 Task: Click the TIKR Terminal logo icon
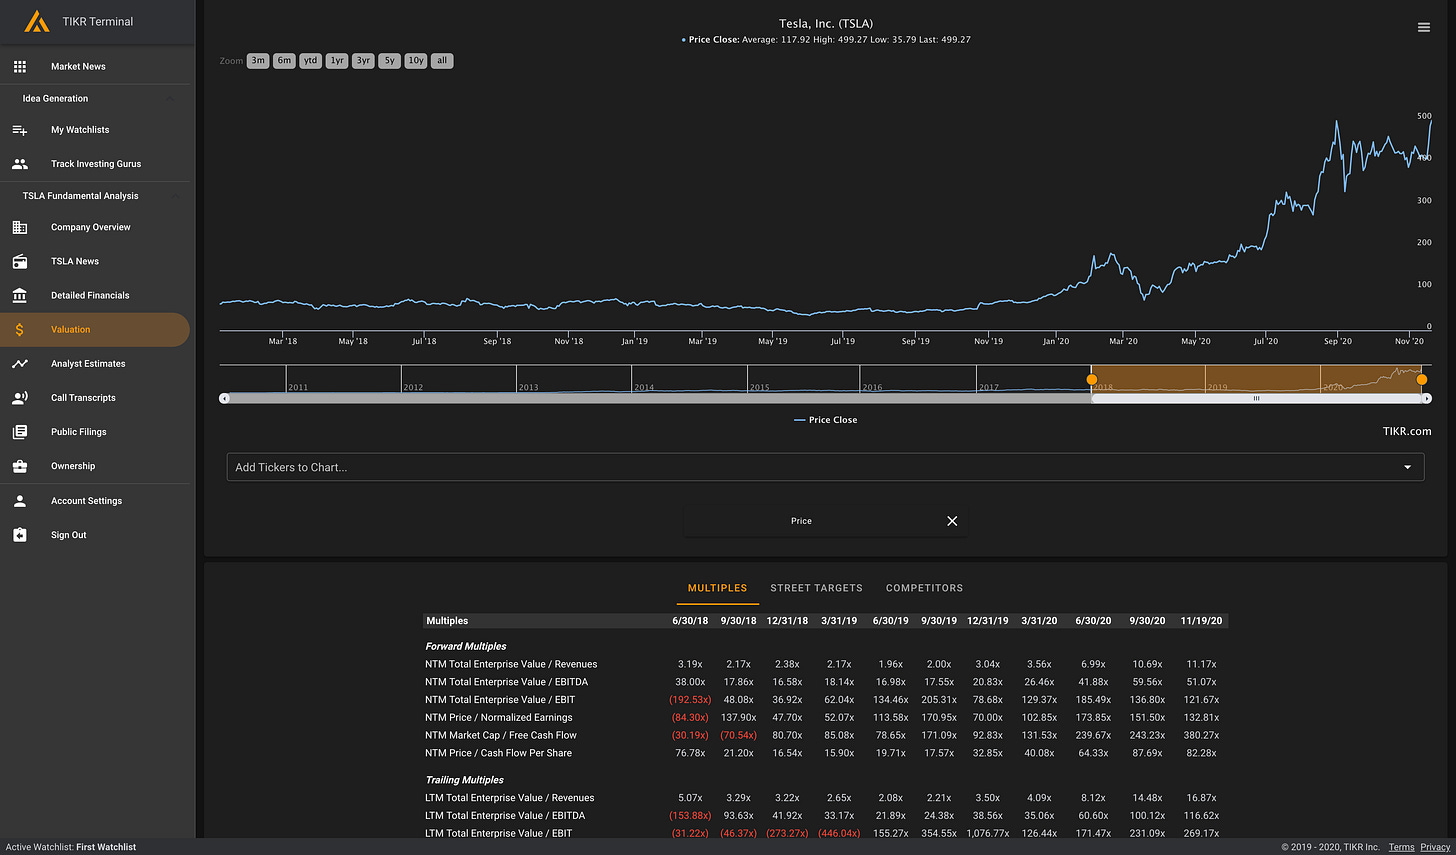(36, 21)
